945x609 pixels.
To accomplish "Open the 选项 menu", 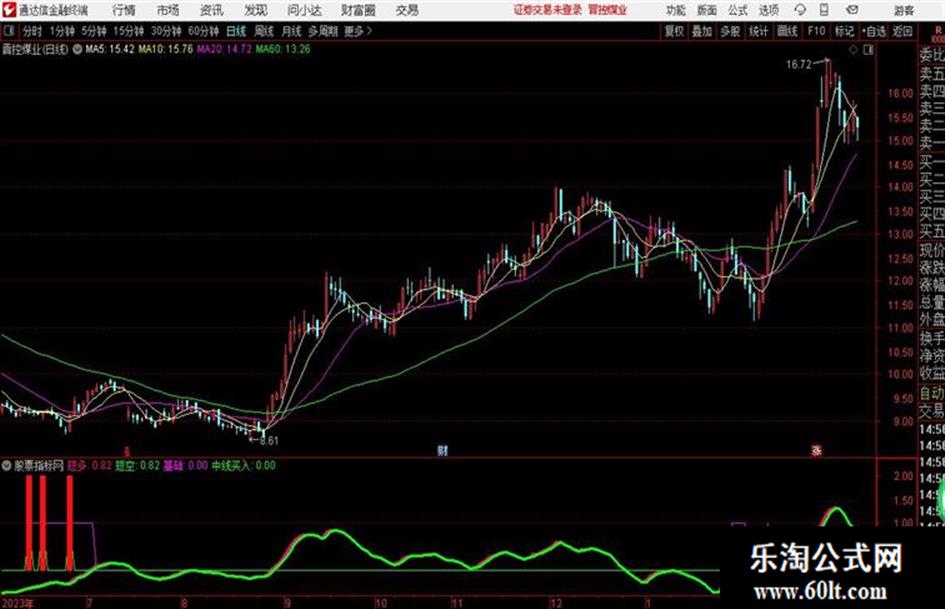I will (769, 10).
